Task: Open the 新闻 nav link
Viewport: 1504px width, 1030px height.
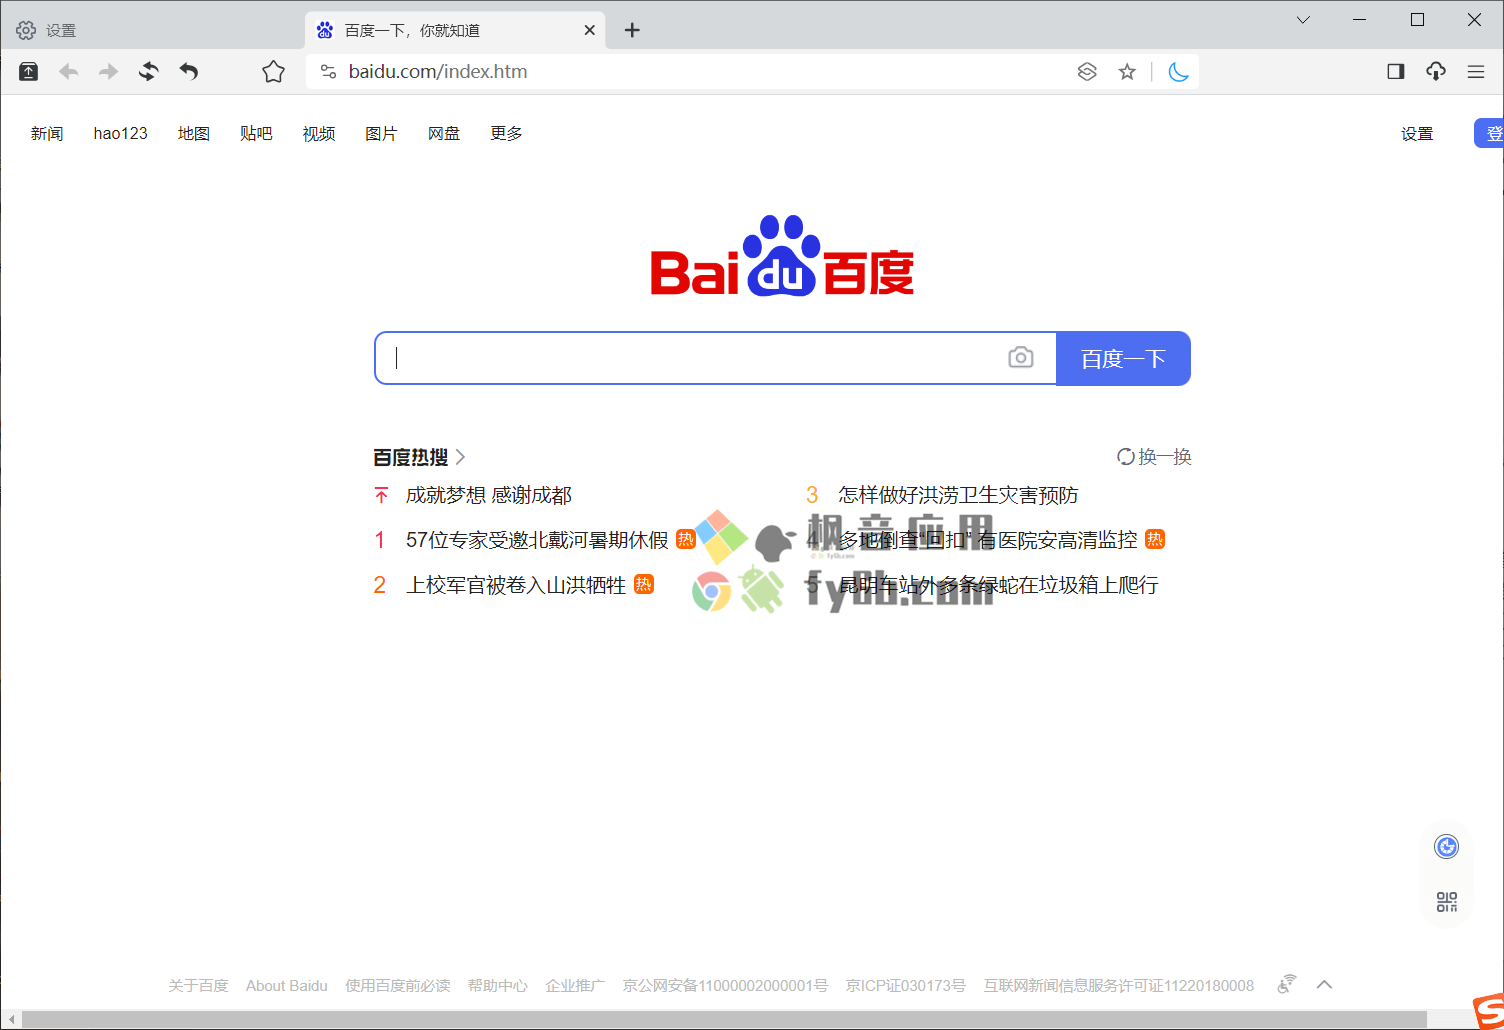Action: [47, 133]
